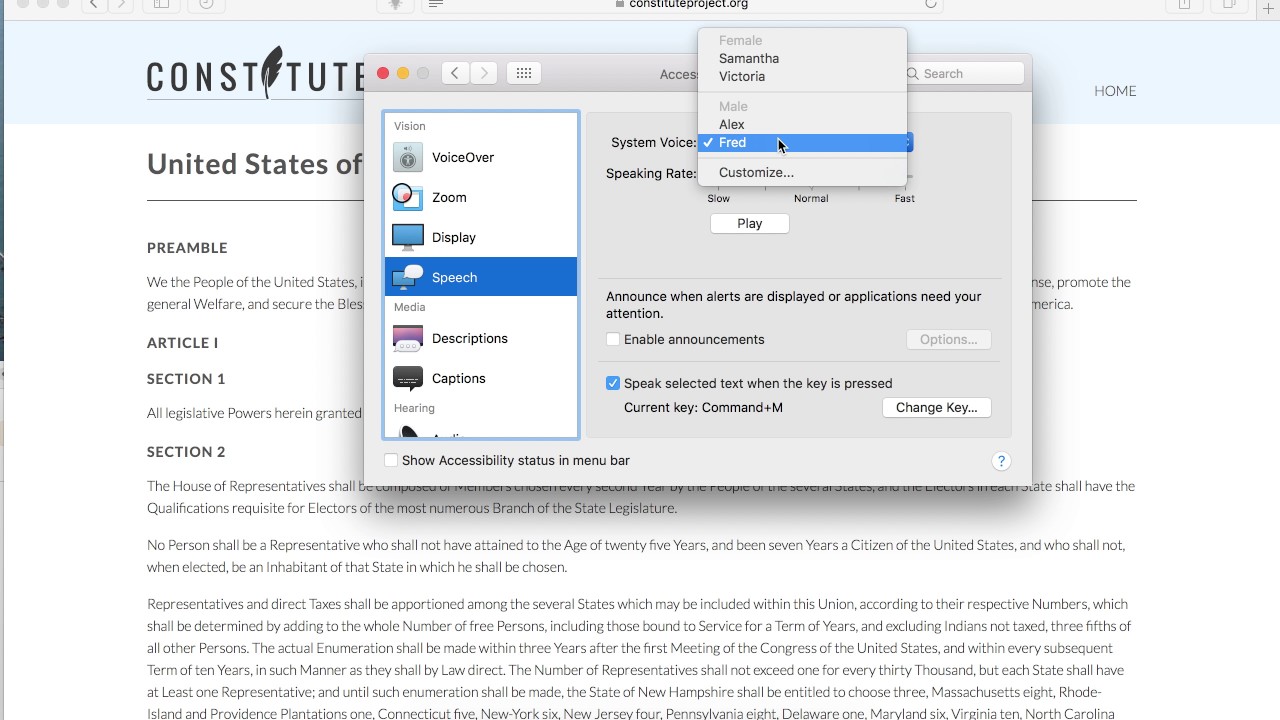This screenshot has width=1280, height=720.
Task: Open the Captions pane
Action: 481,378
